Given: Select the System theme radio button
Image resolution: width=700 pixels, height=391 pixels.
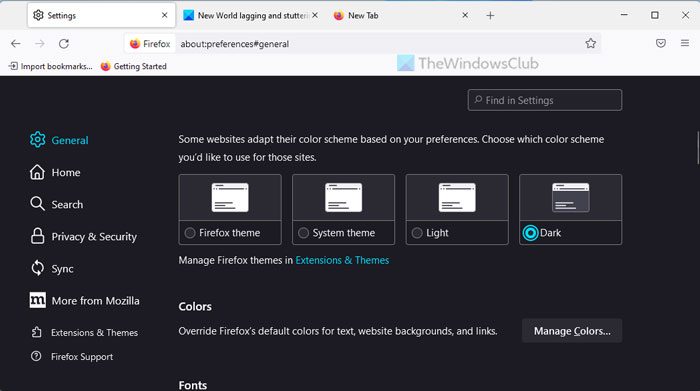Looking at the screenshot, I should 303,233.
